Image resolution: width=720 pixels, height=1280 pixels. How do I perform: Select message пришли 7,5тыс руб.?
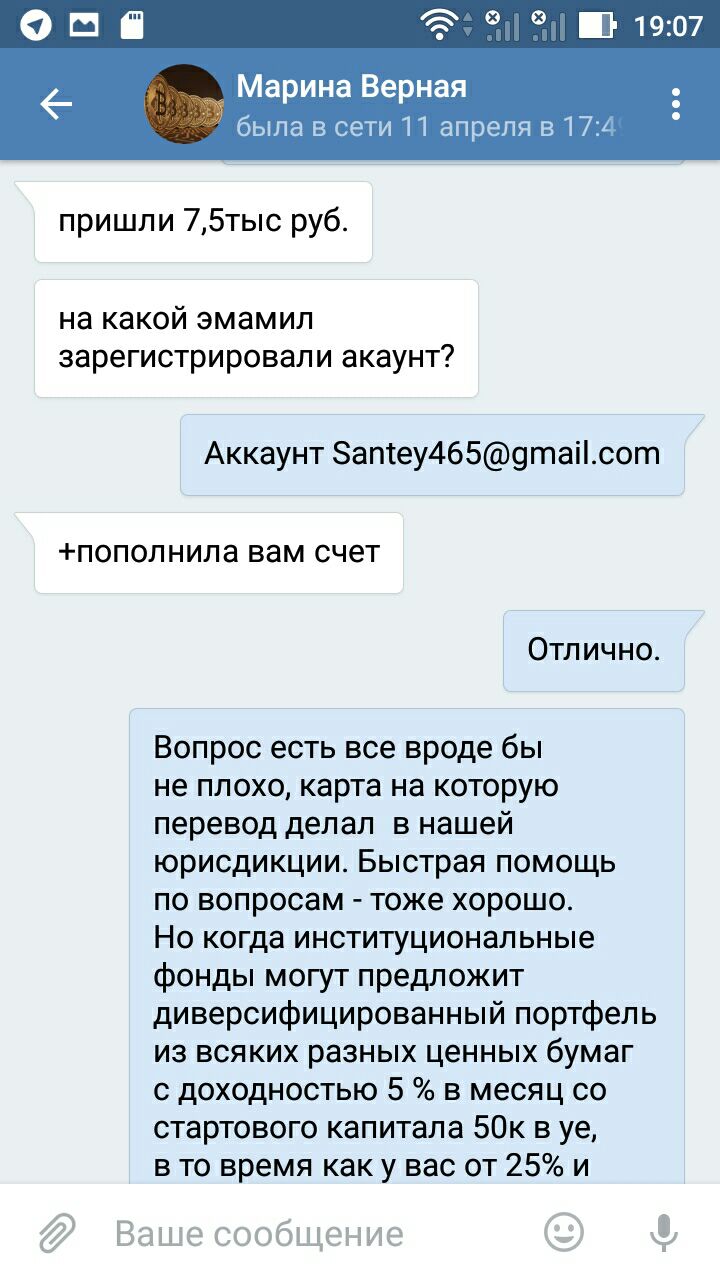click(x=203, y=222)
